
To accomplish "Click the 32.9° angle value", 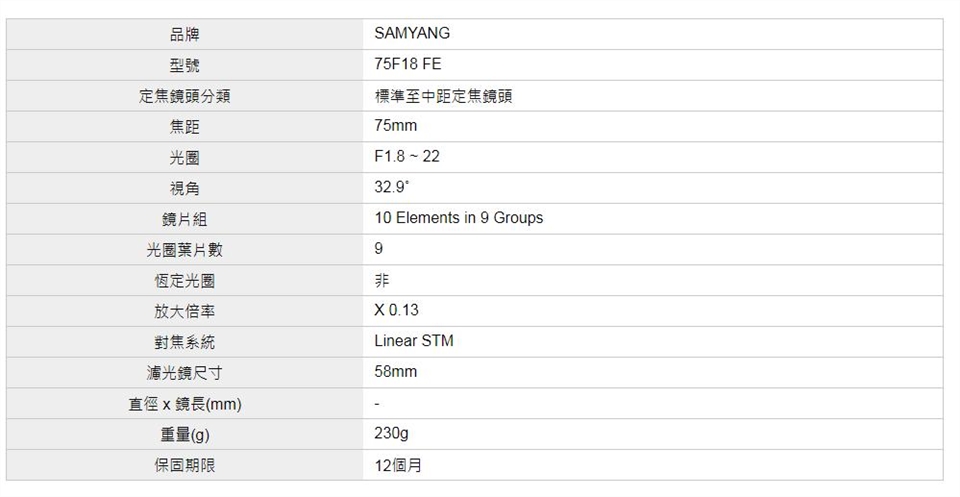I will tap(391, 187).
